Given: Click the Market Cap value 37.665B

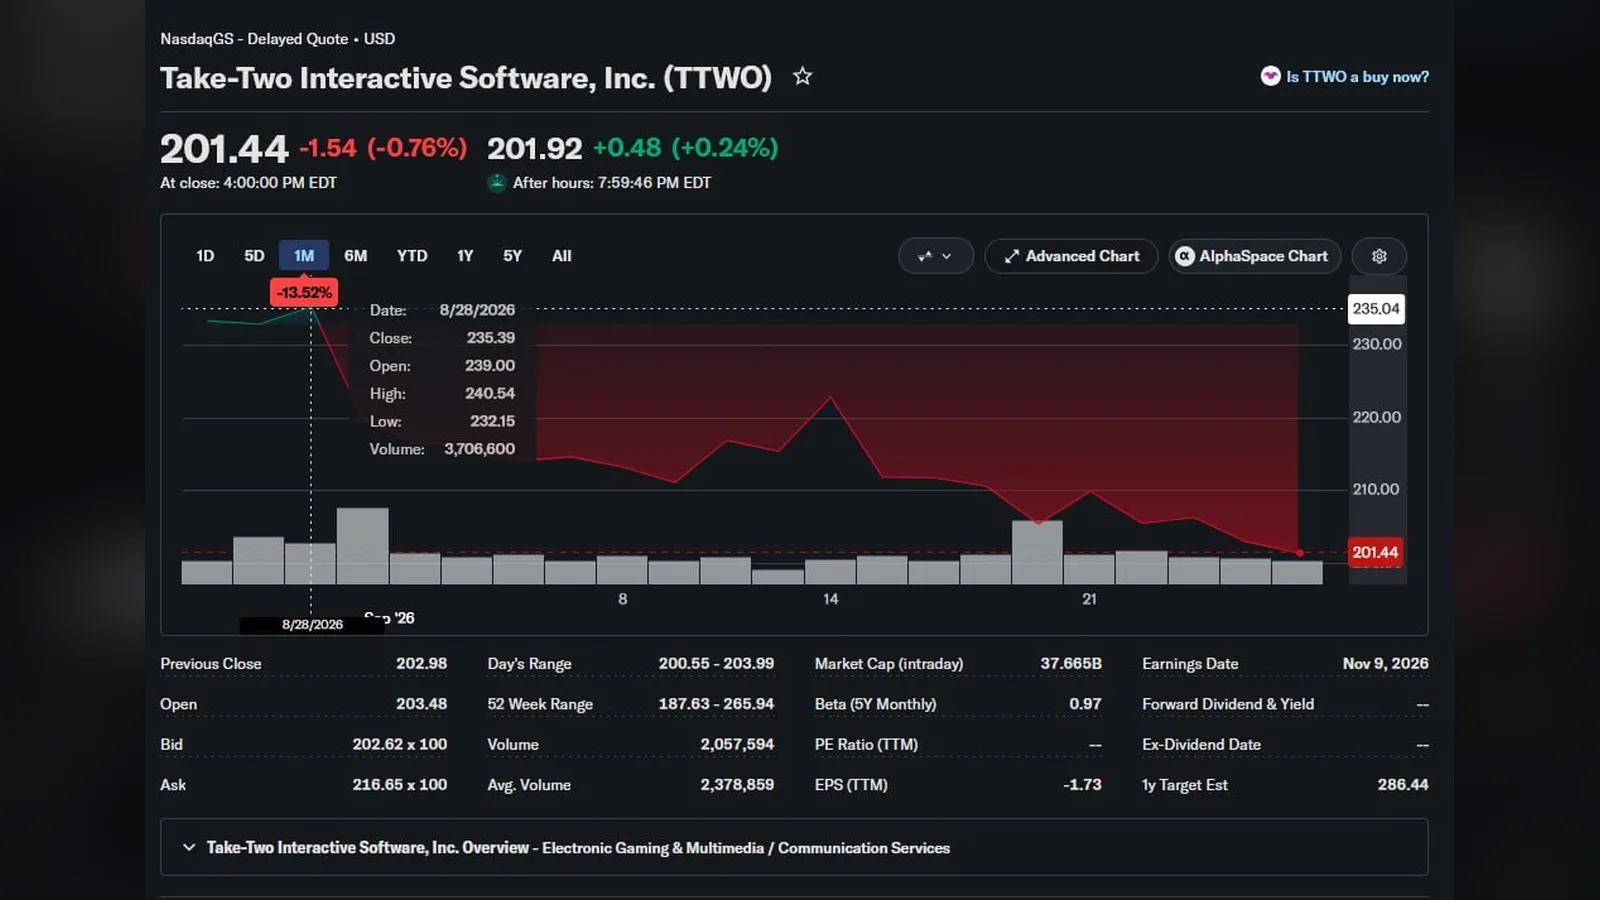Looking at the screenshot, I should (1071, 664).
